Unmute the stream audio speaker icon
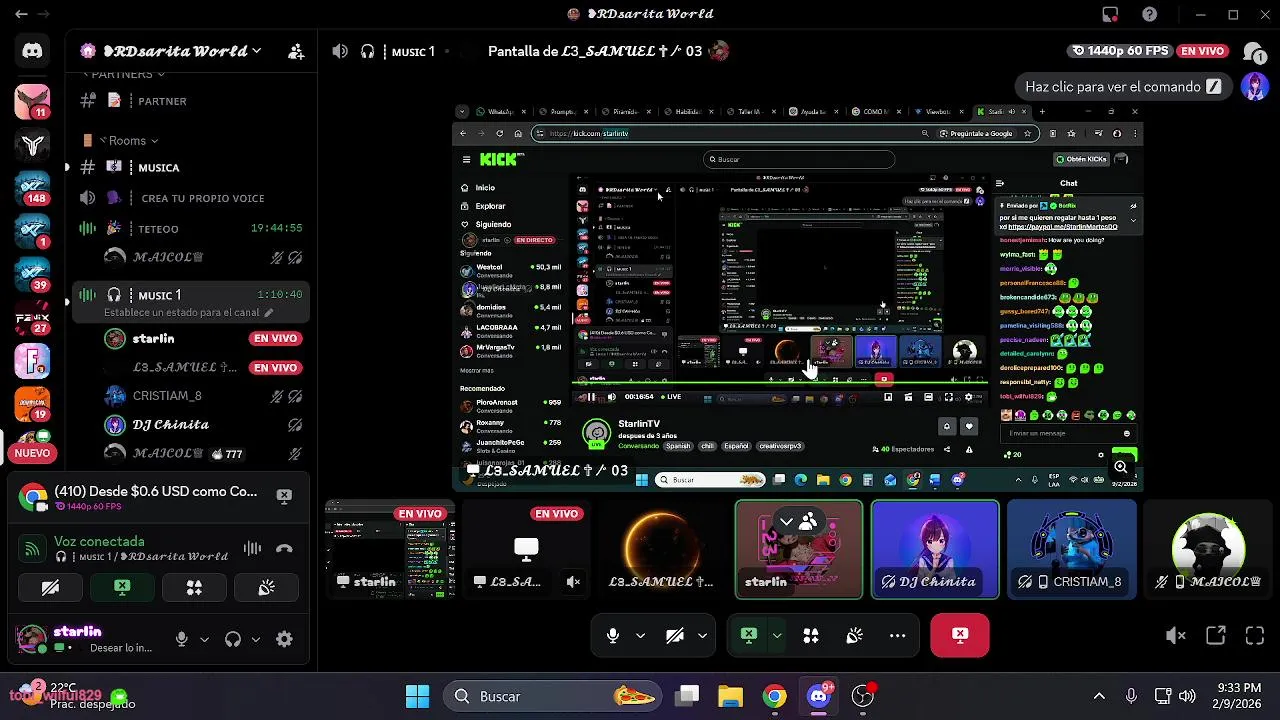 click(x=1176, y=635)
